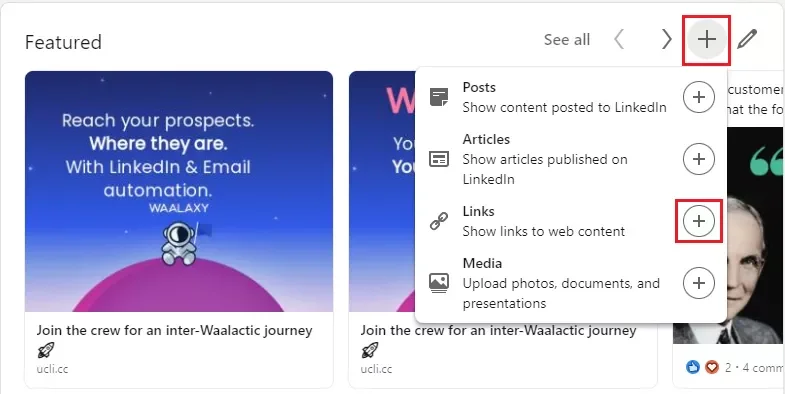Go to the next featured items with right chevron

click(666, 39)
